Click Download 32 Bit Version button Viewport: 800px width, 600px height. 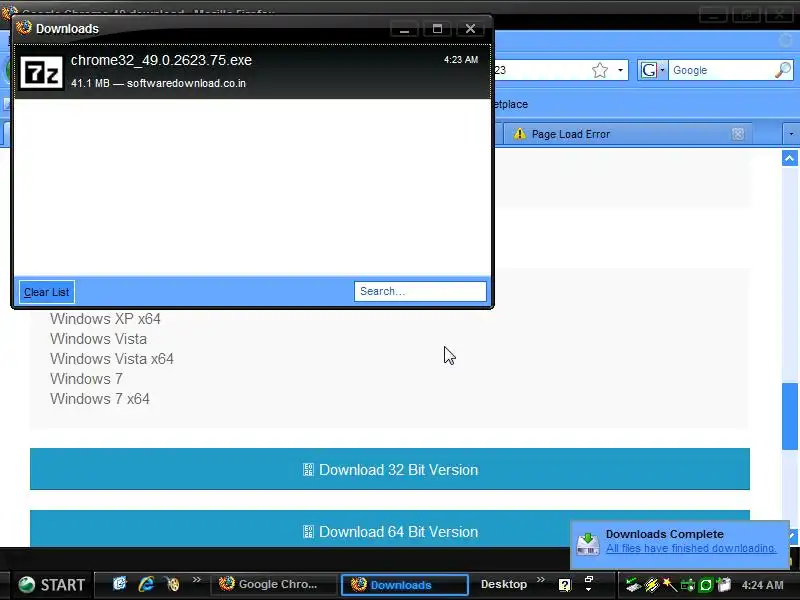tap(390, 469)
